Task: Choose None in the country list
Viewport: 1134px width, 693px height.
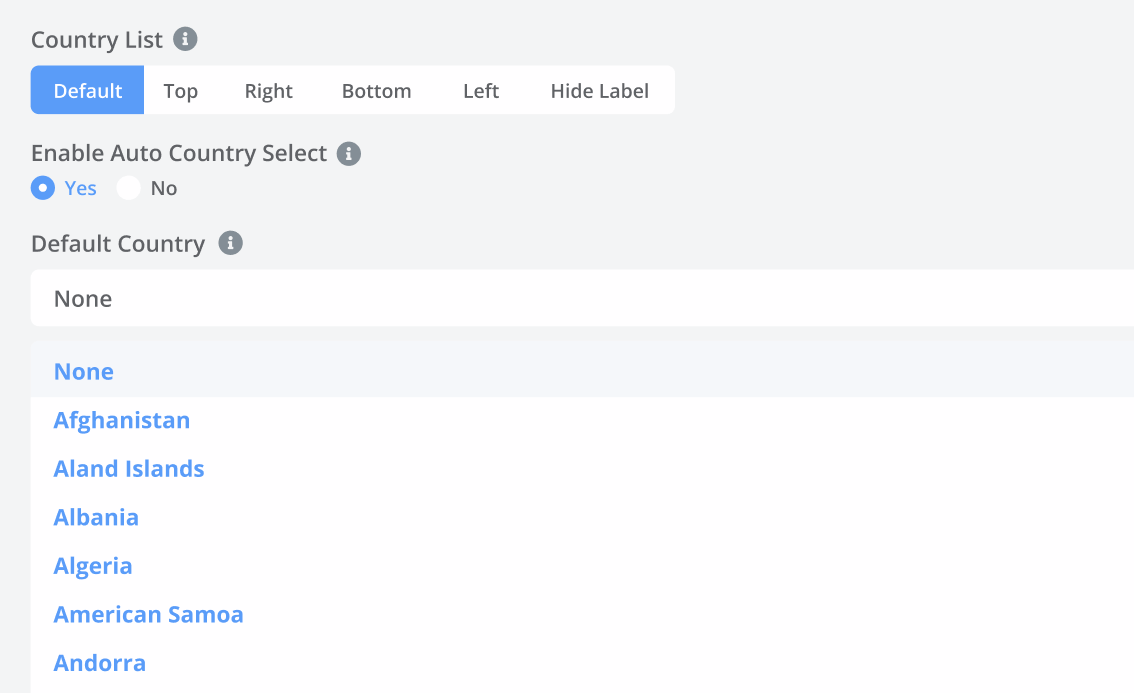Action: (x=84, y=372)
